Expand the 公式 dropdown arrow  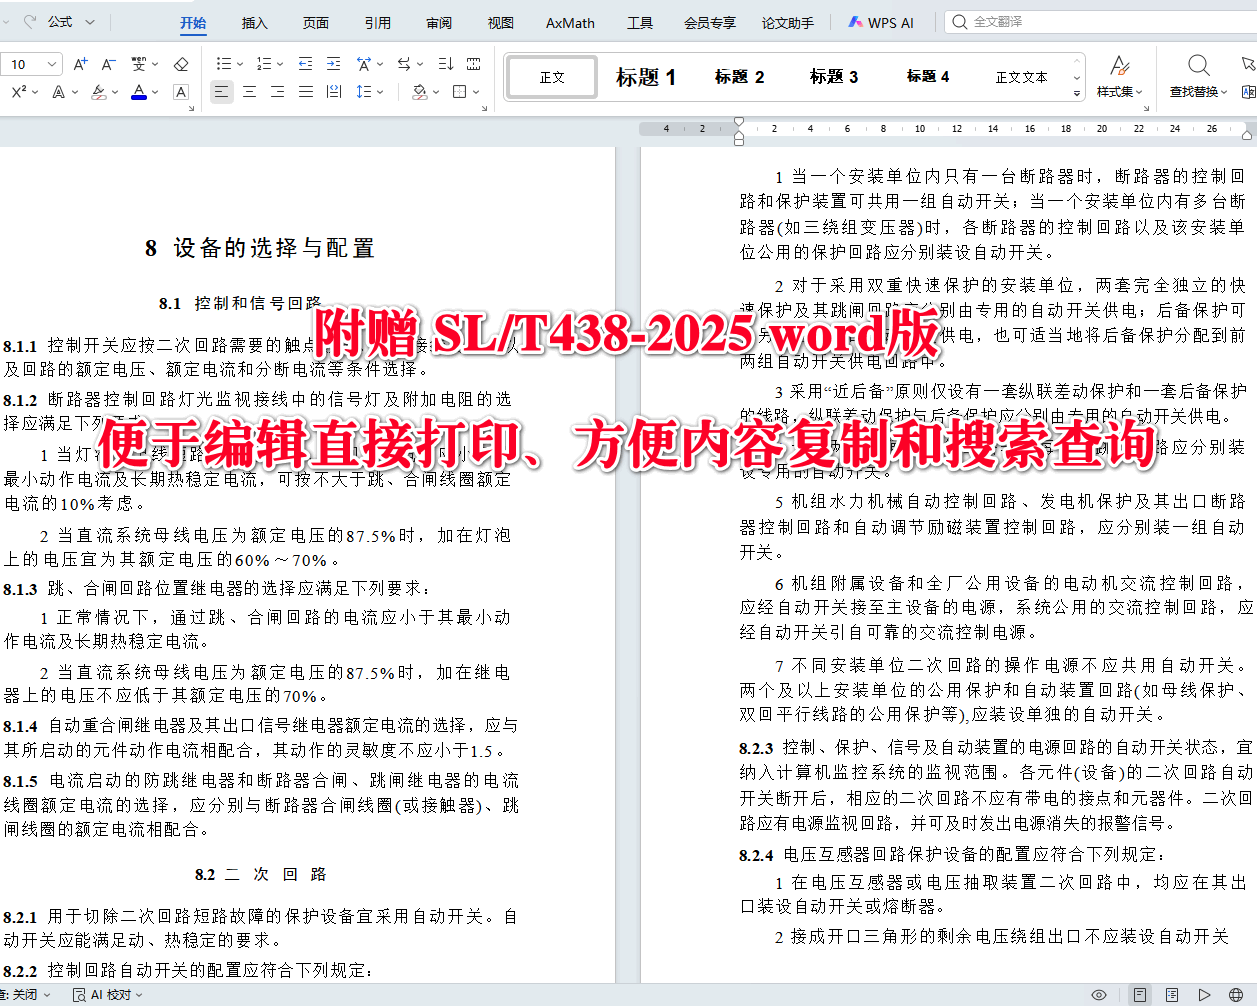tap(90, 22)
